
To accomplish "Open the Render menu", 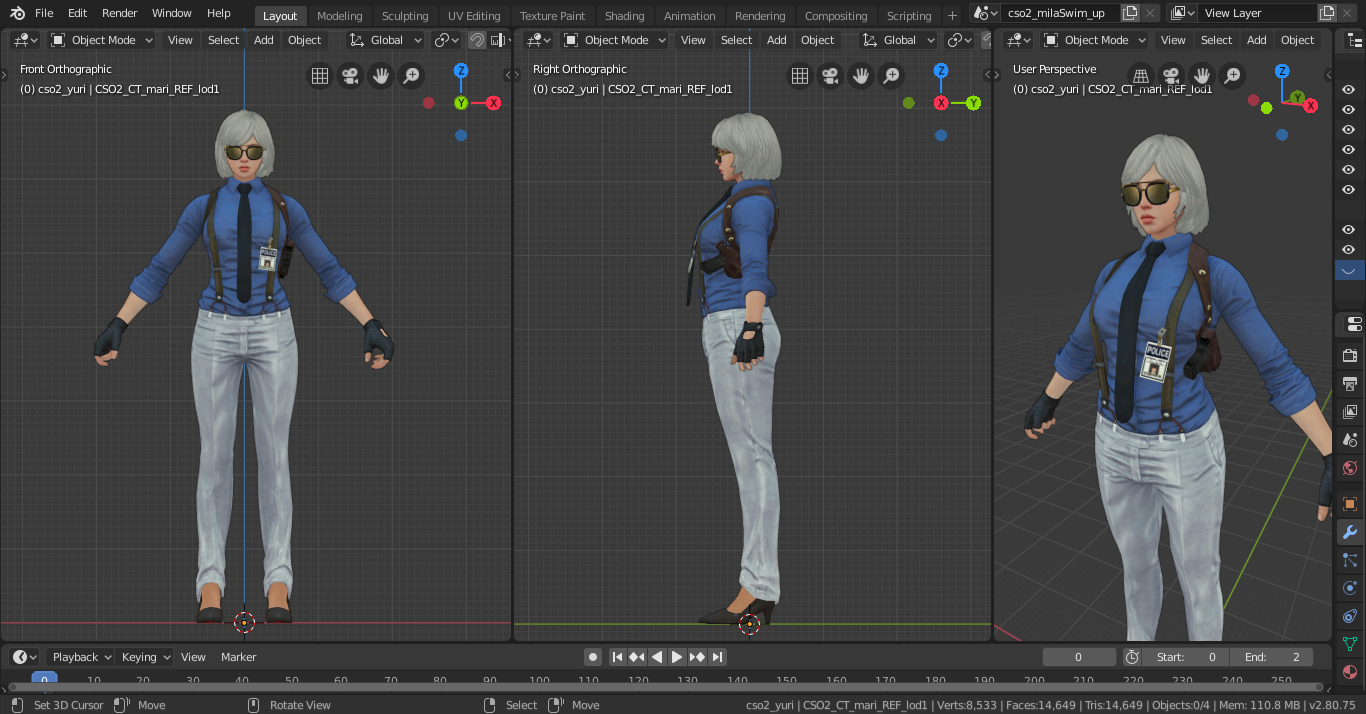I will [120, 13].
